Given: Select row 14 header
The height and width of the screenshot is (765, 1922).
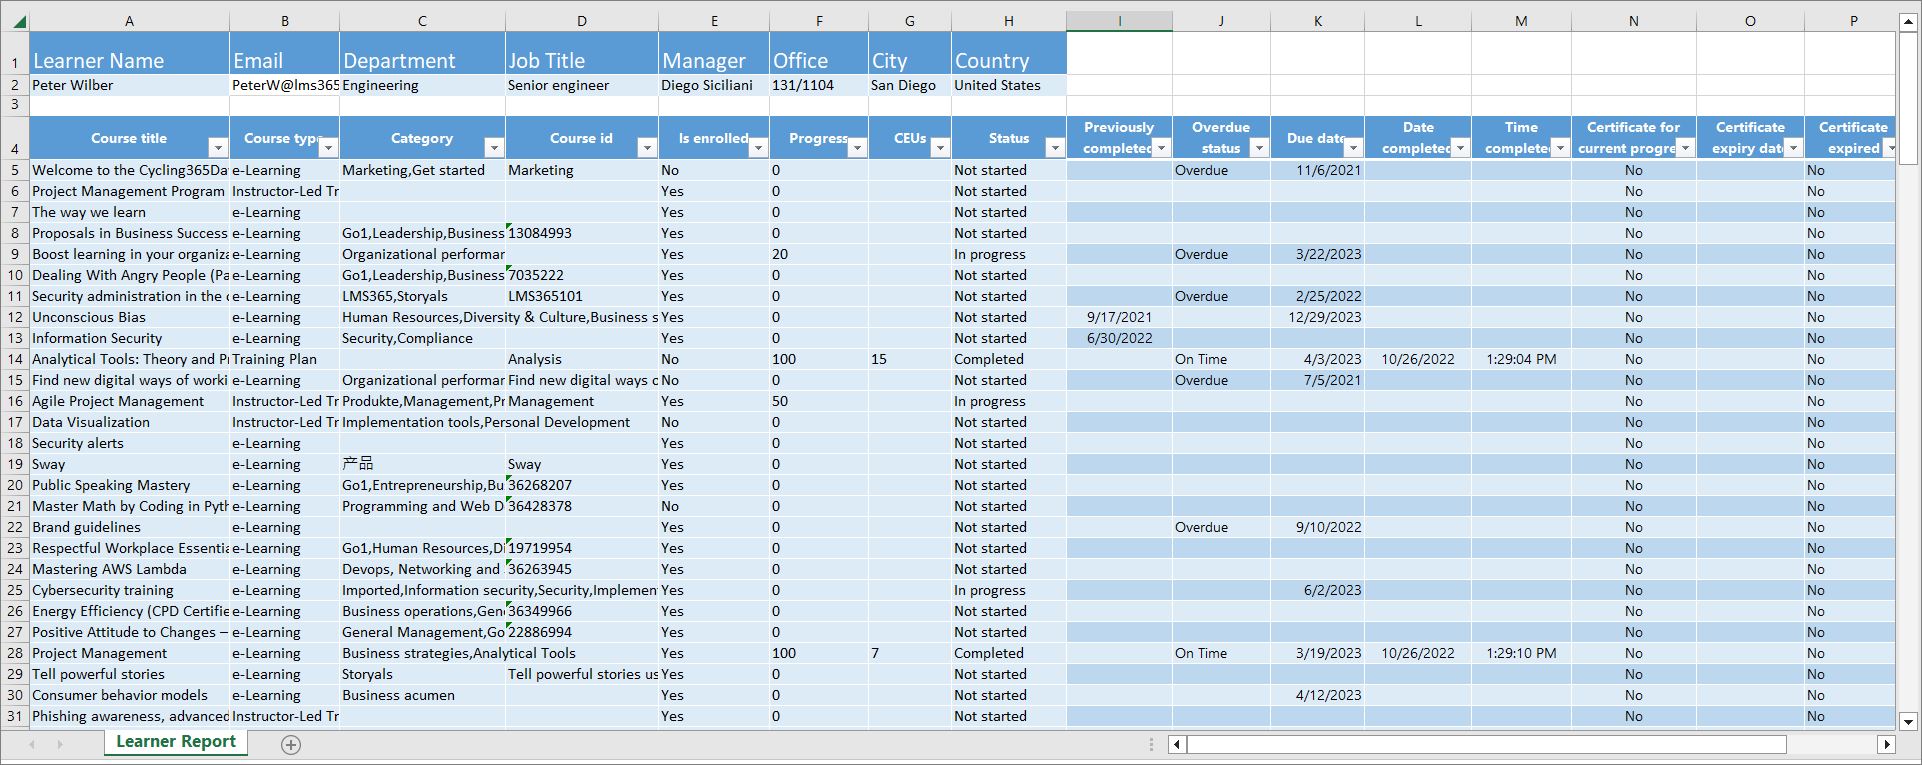Looking at the screenshot, I should [15, 359].
